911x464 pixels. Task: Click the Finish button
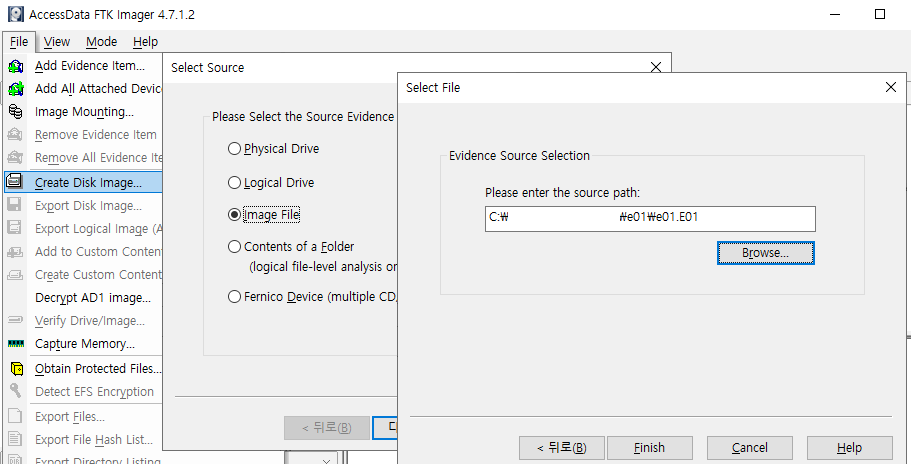pos(649,447)
